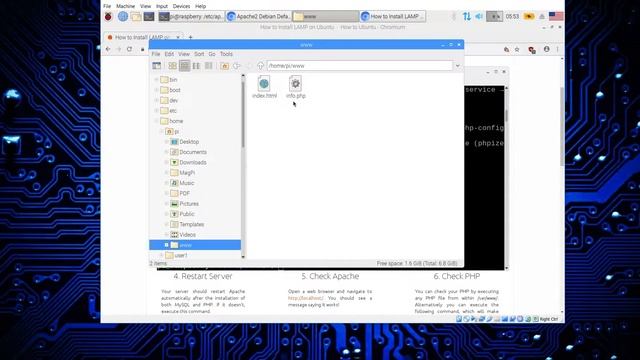Expand the dev folder tree node

pos(156,100)
